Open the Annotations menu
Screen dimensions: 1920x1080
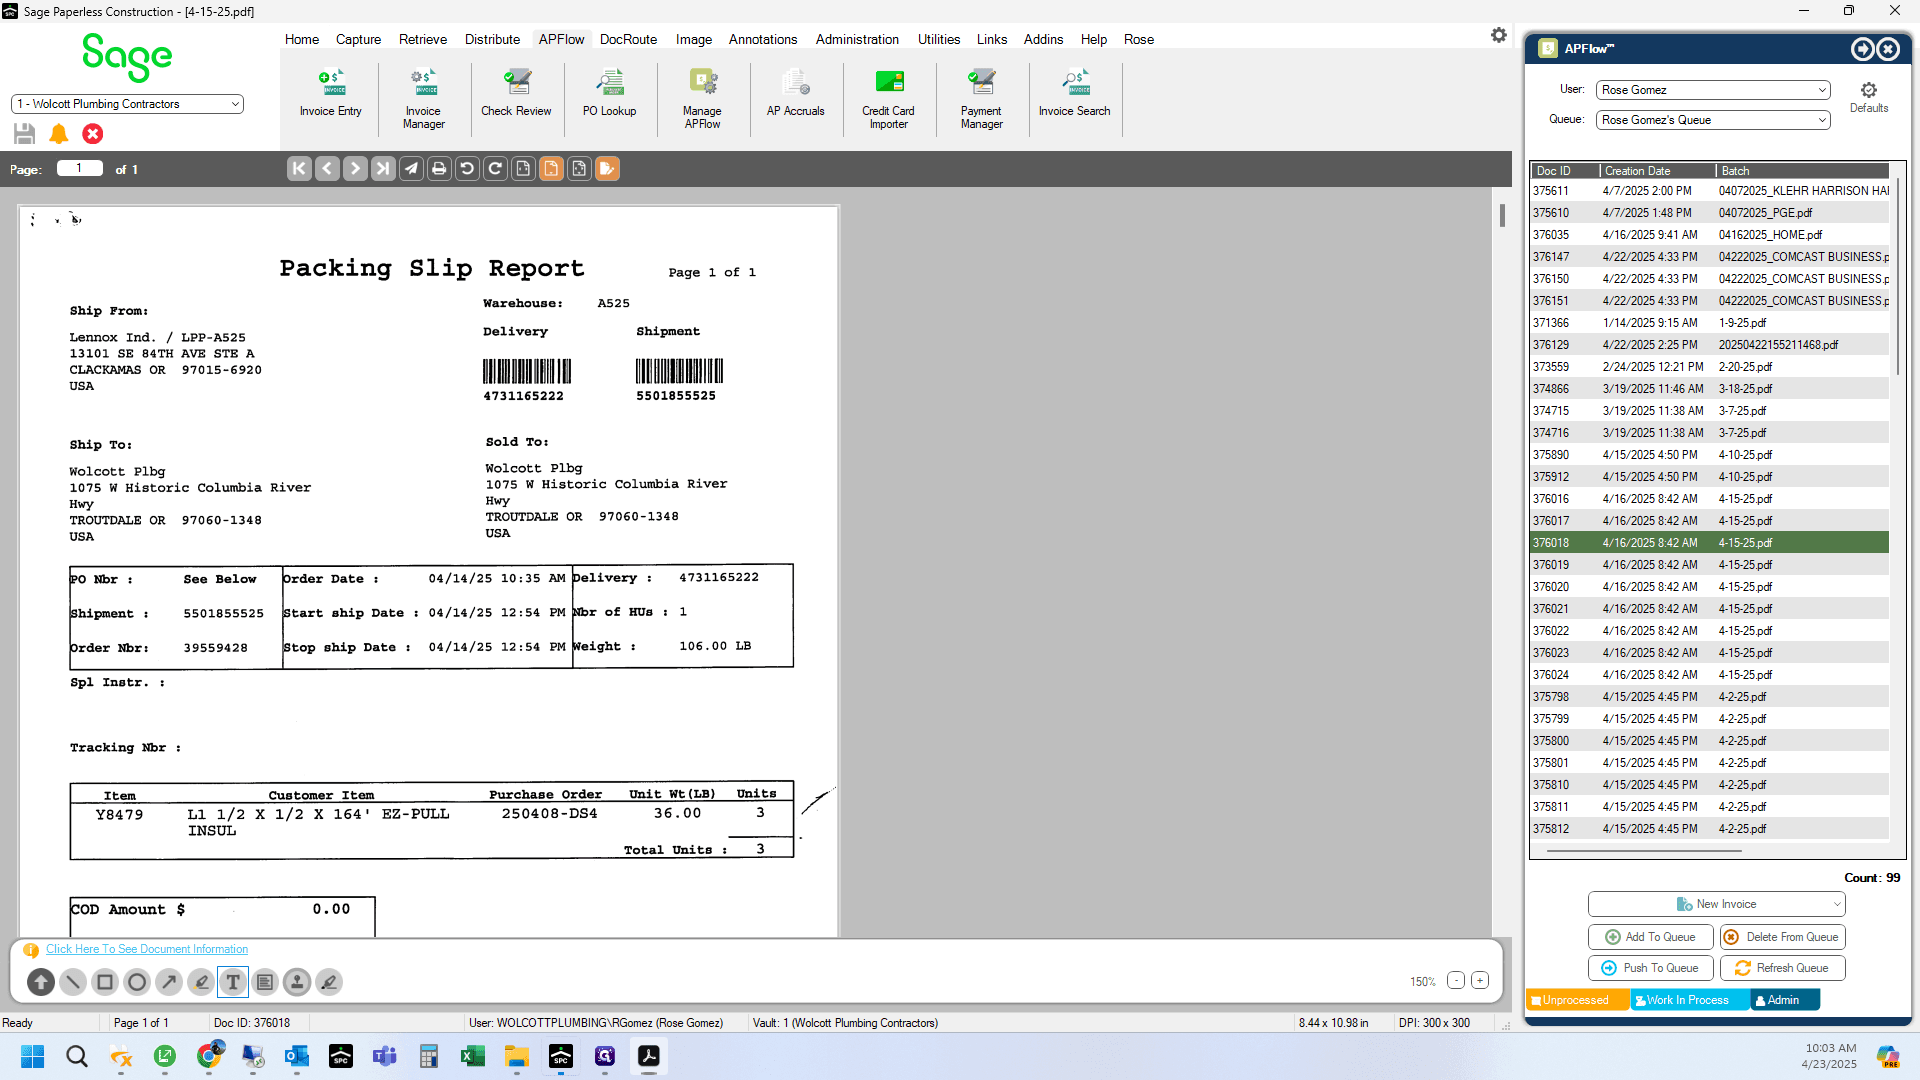(763, 40)
